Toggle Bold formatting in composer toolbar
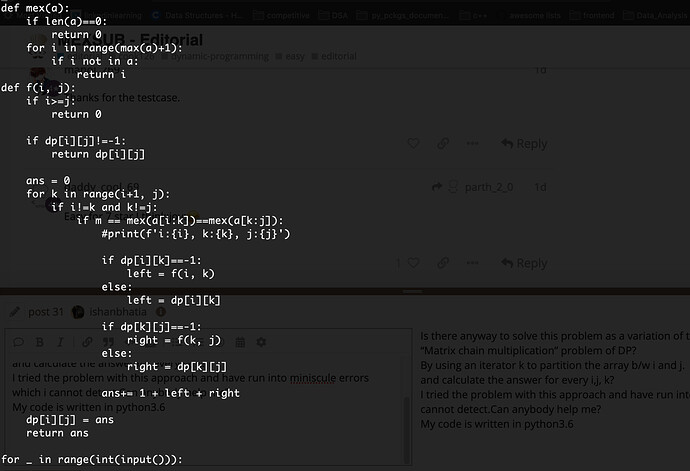Viewport: 690px width, 471px height. tap(40, 342)
